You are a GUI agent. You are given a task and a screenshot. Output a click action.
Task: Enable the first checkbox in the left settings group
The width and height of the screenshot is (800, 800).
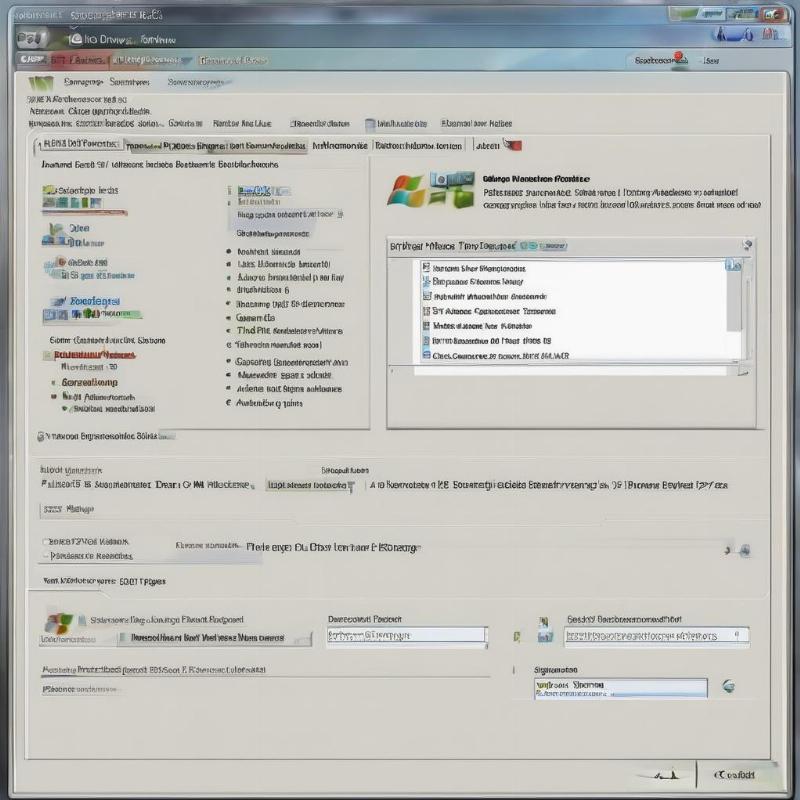click(44, 542)
